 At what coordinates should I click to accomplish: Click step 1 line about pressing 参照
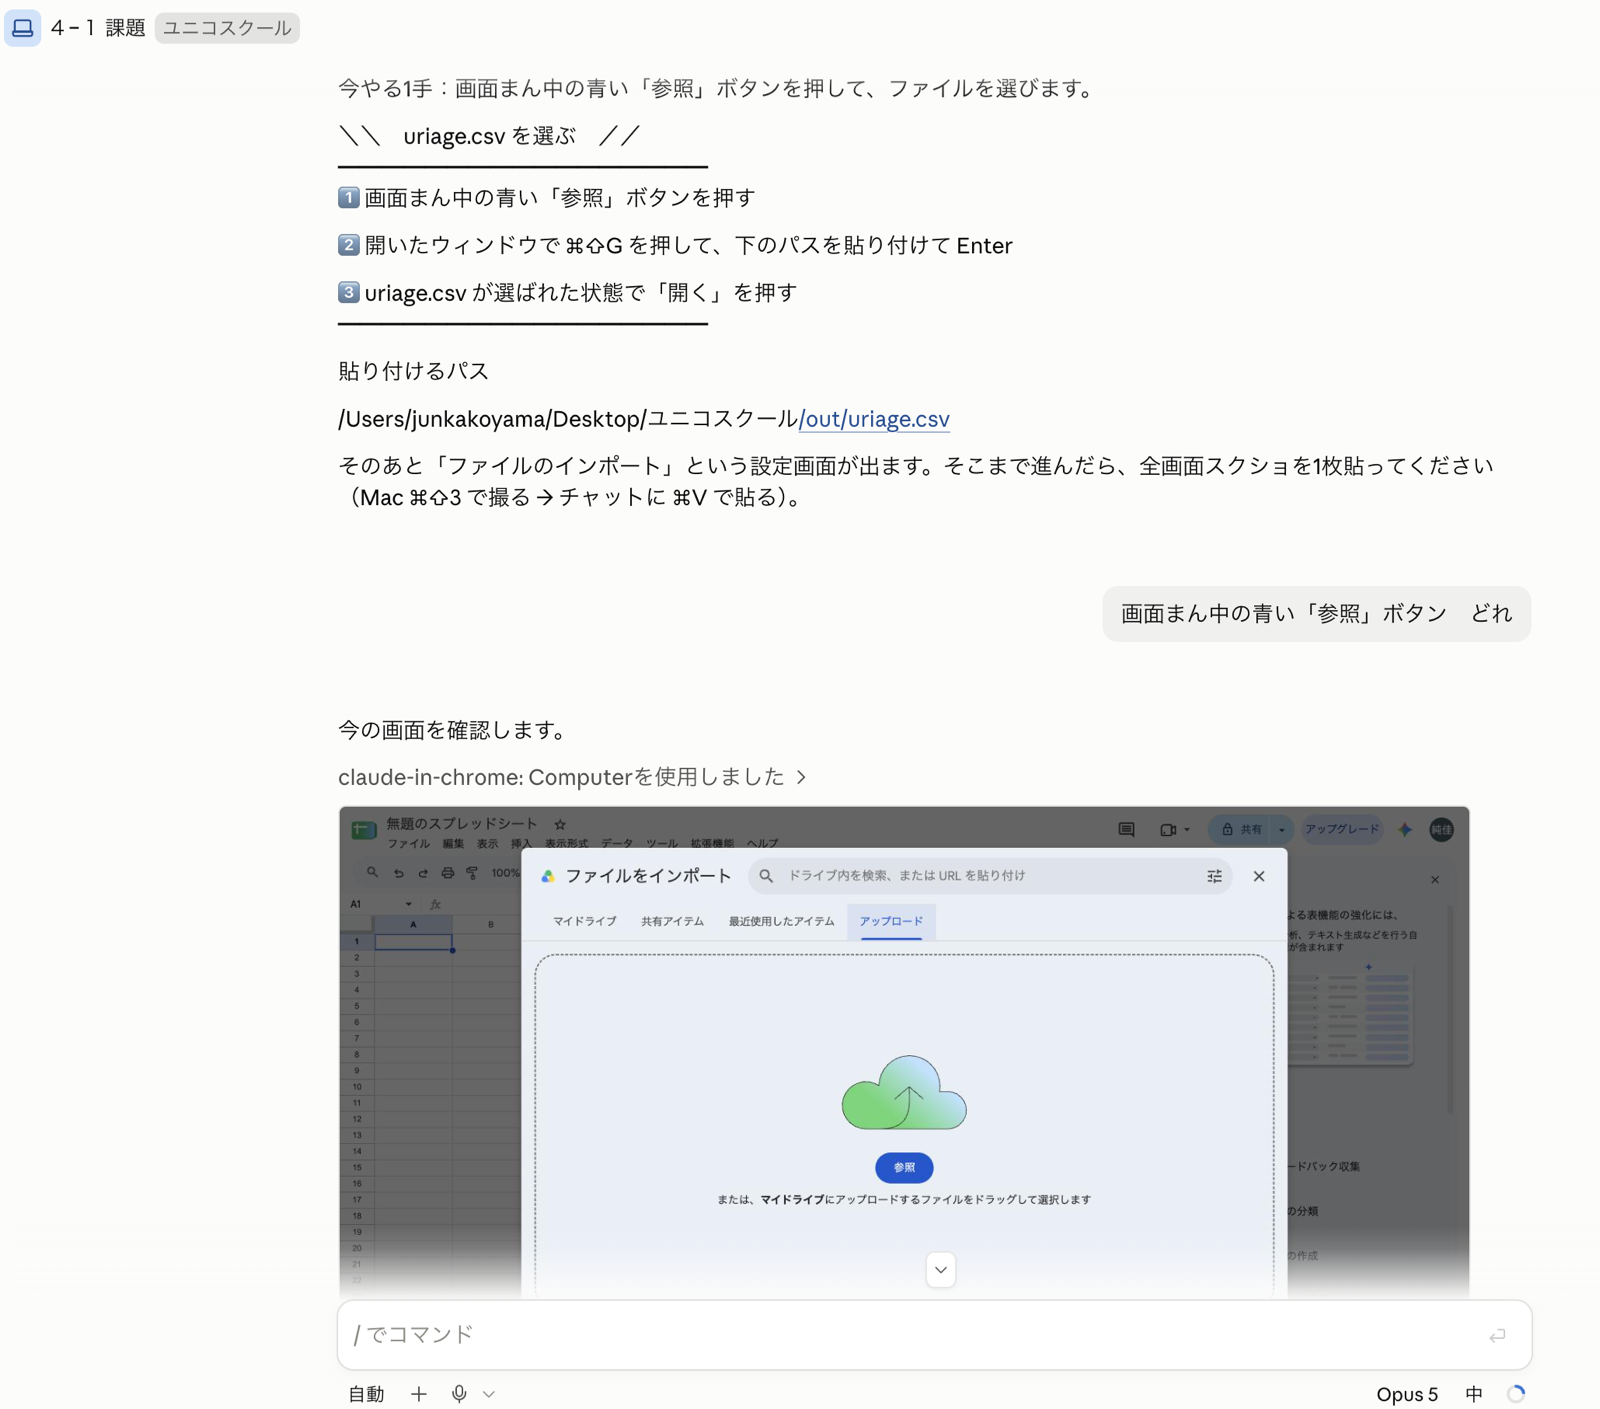tap(547, 198)
